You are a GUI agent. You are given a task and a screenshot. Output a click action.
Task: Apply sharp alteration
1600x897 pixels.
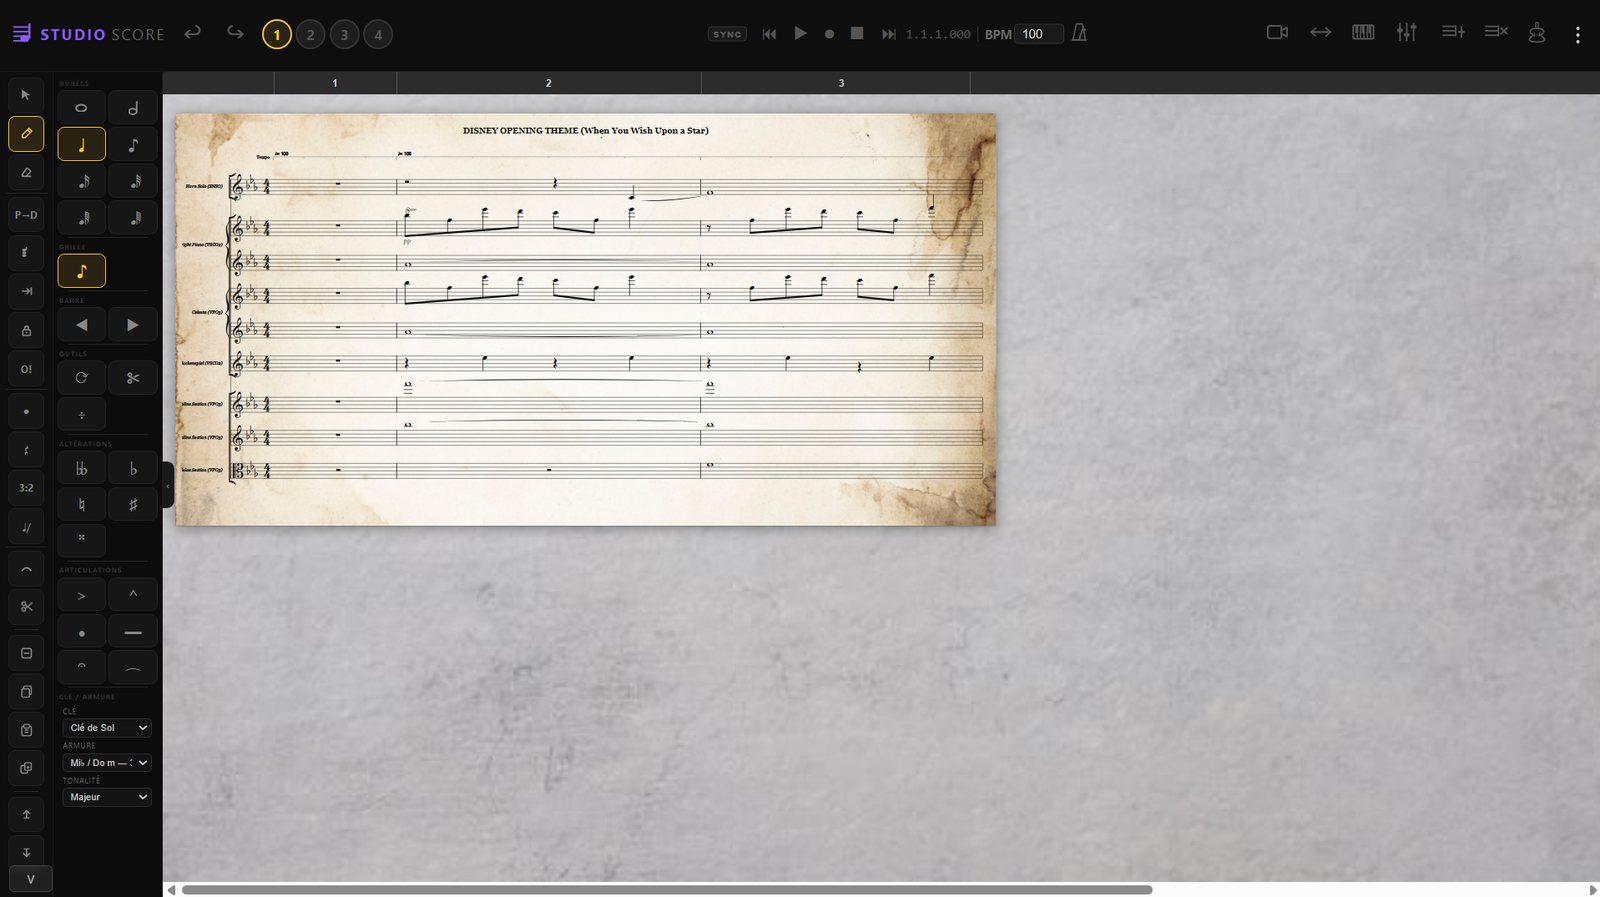[x=133, y=505]
